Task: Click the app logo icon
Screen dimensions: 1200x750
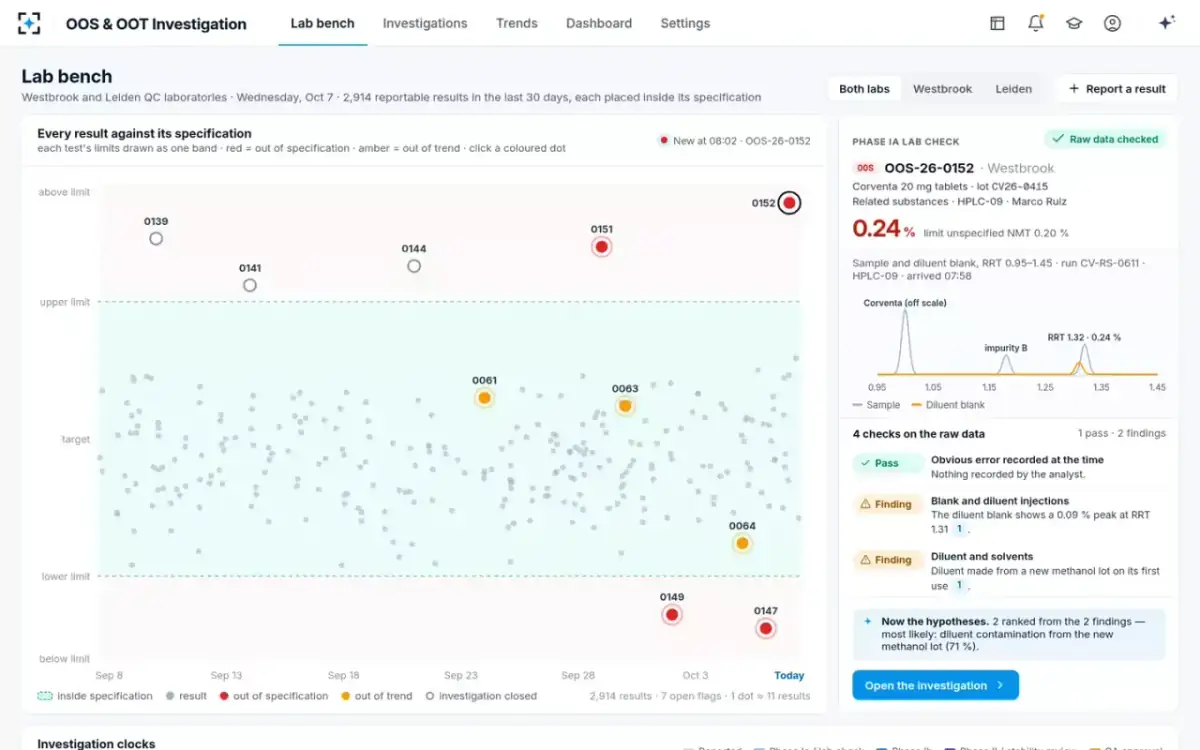Action: pos(29,23)
